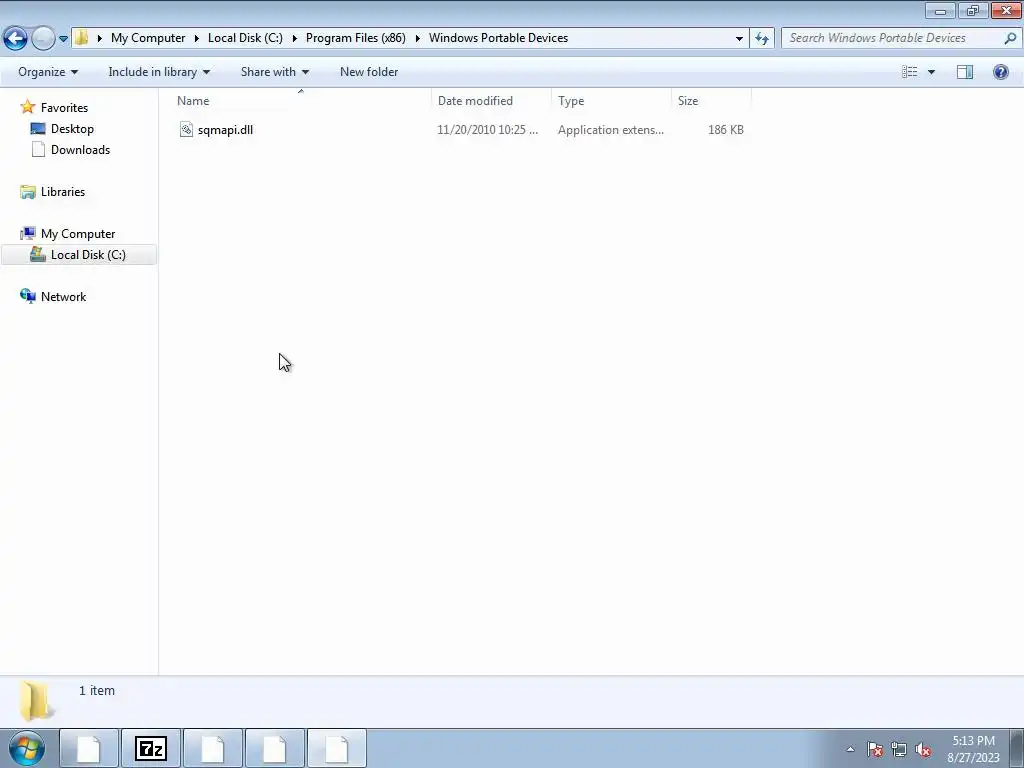1024x768 pixels.
Task: Expand arrow after Local Disk (C:) breadcrumb
Action: click(295, 38)
